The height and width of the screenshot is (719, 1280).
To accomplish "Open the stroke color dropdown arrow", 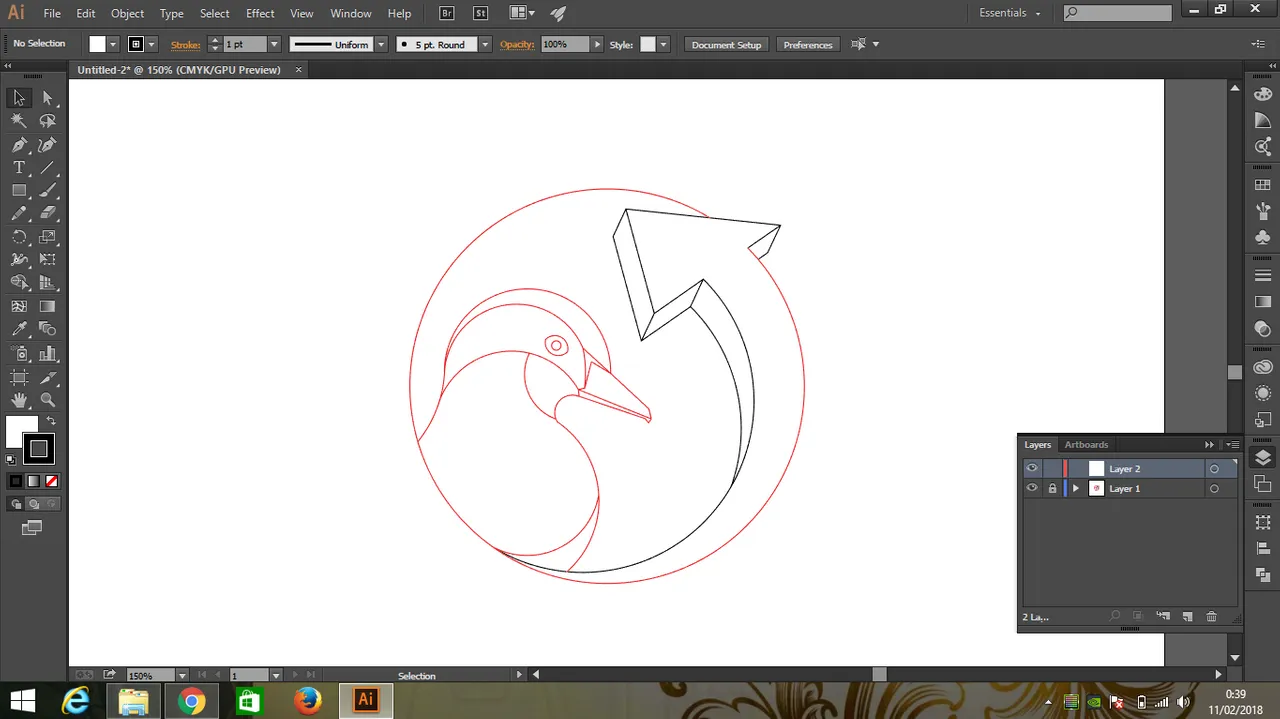I will [x=152, y=44].
